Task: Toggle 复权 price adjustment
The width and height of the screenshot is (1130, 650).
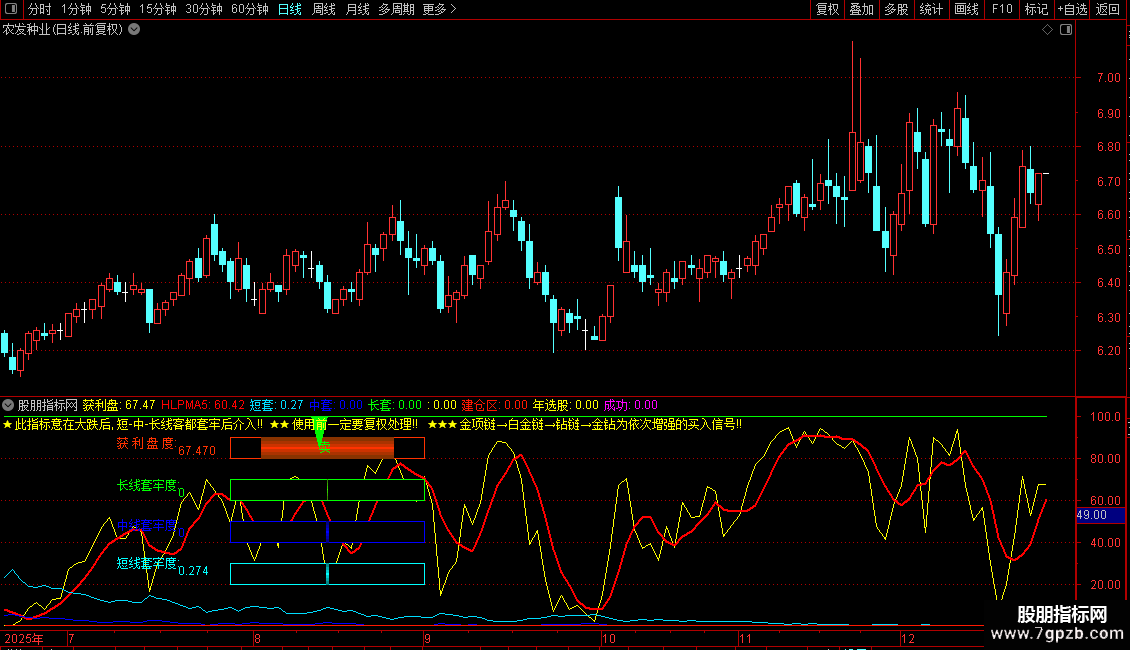Action: tap(827, 9)
